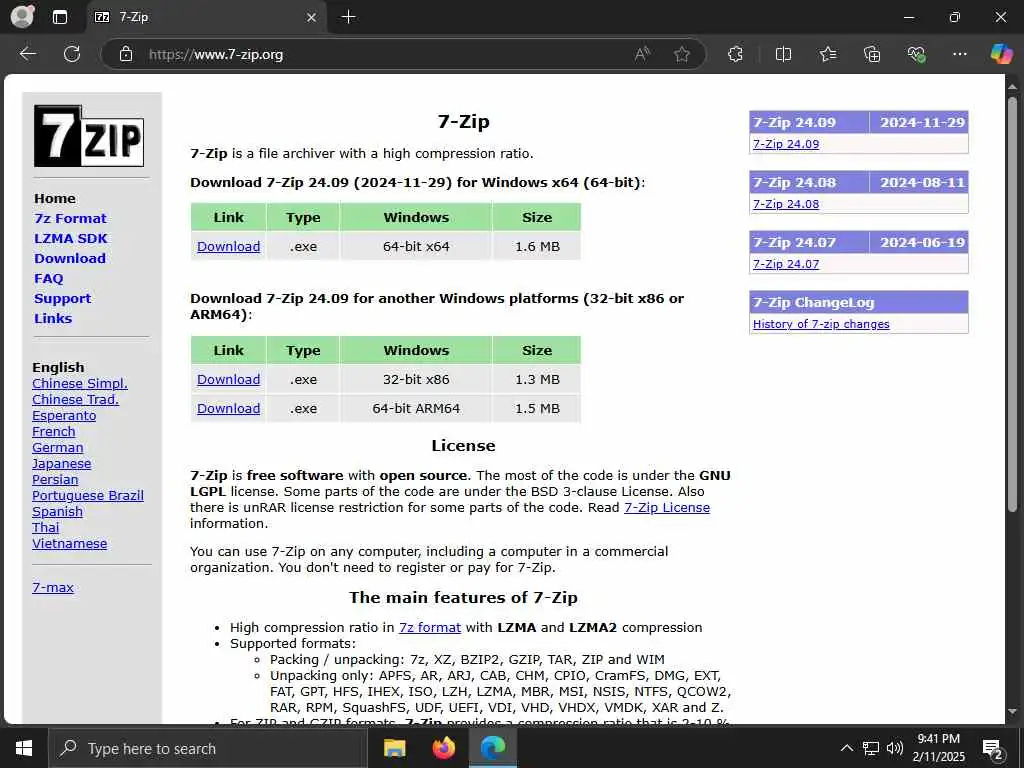Open Browser essentials heart icon

(916, 54)
